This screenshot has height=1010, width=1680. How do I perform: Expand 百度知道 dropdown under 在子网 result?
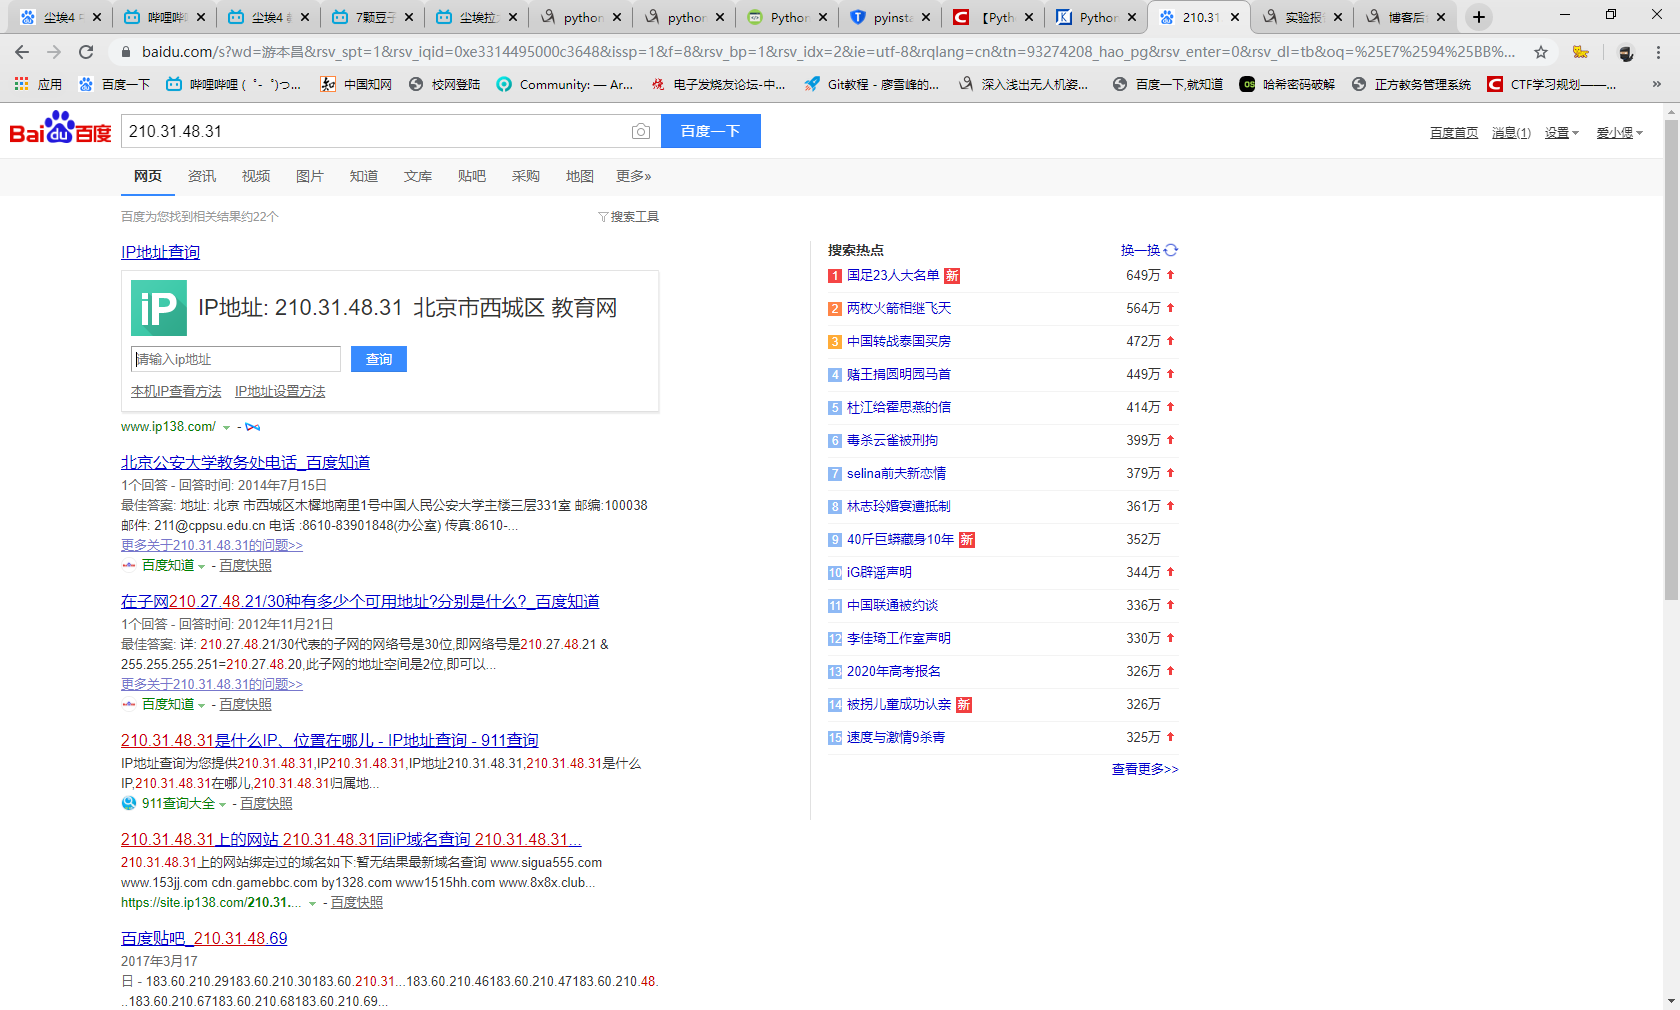point(201,706)
